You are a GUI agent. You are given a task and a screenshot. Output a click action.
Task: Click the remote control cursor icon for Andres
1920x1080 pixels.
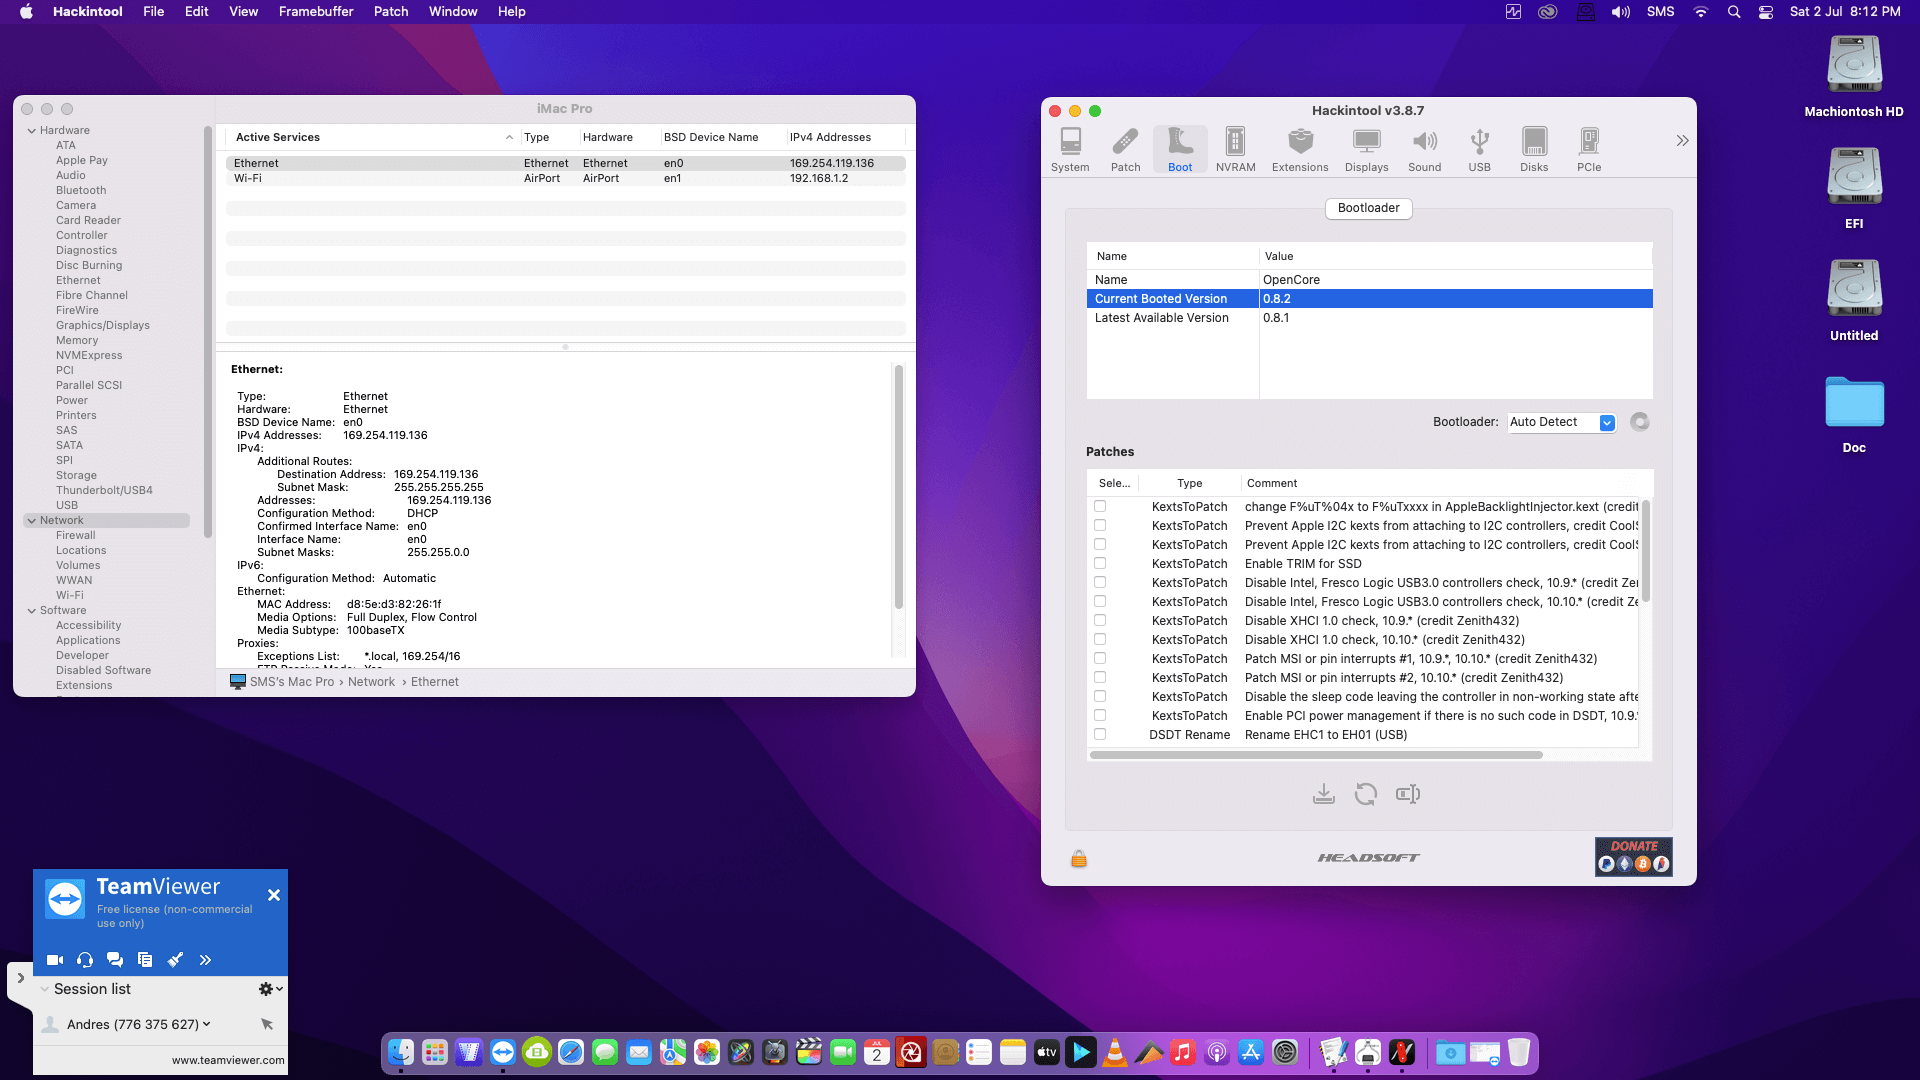(x=267, y=1024)
